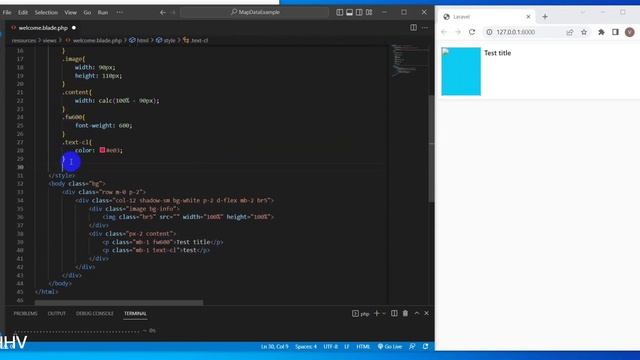
Task: Click the broken image thumbnail in page
Action: tap(461, 71)
